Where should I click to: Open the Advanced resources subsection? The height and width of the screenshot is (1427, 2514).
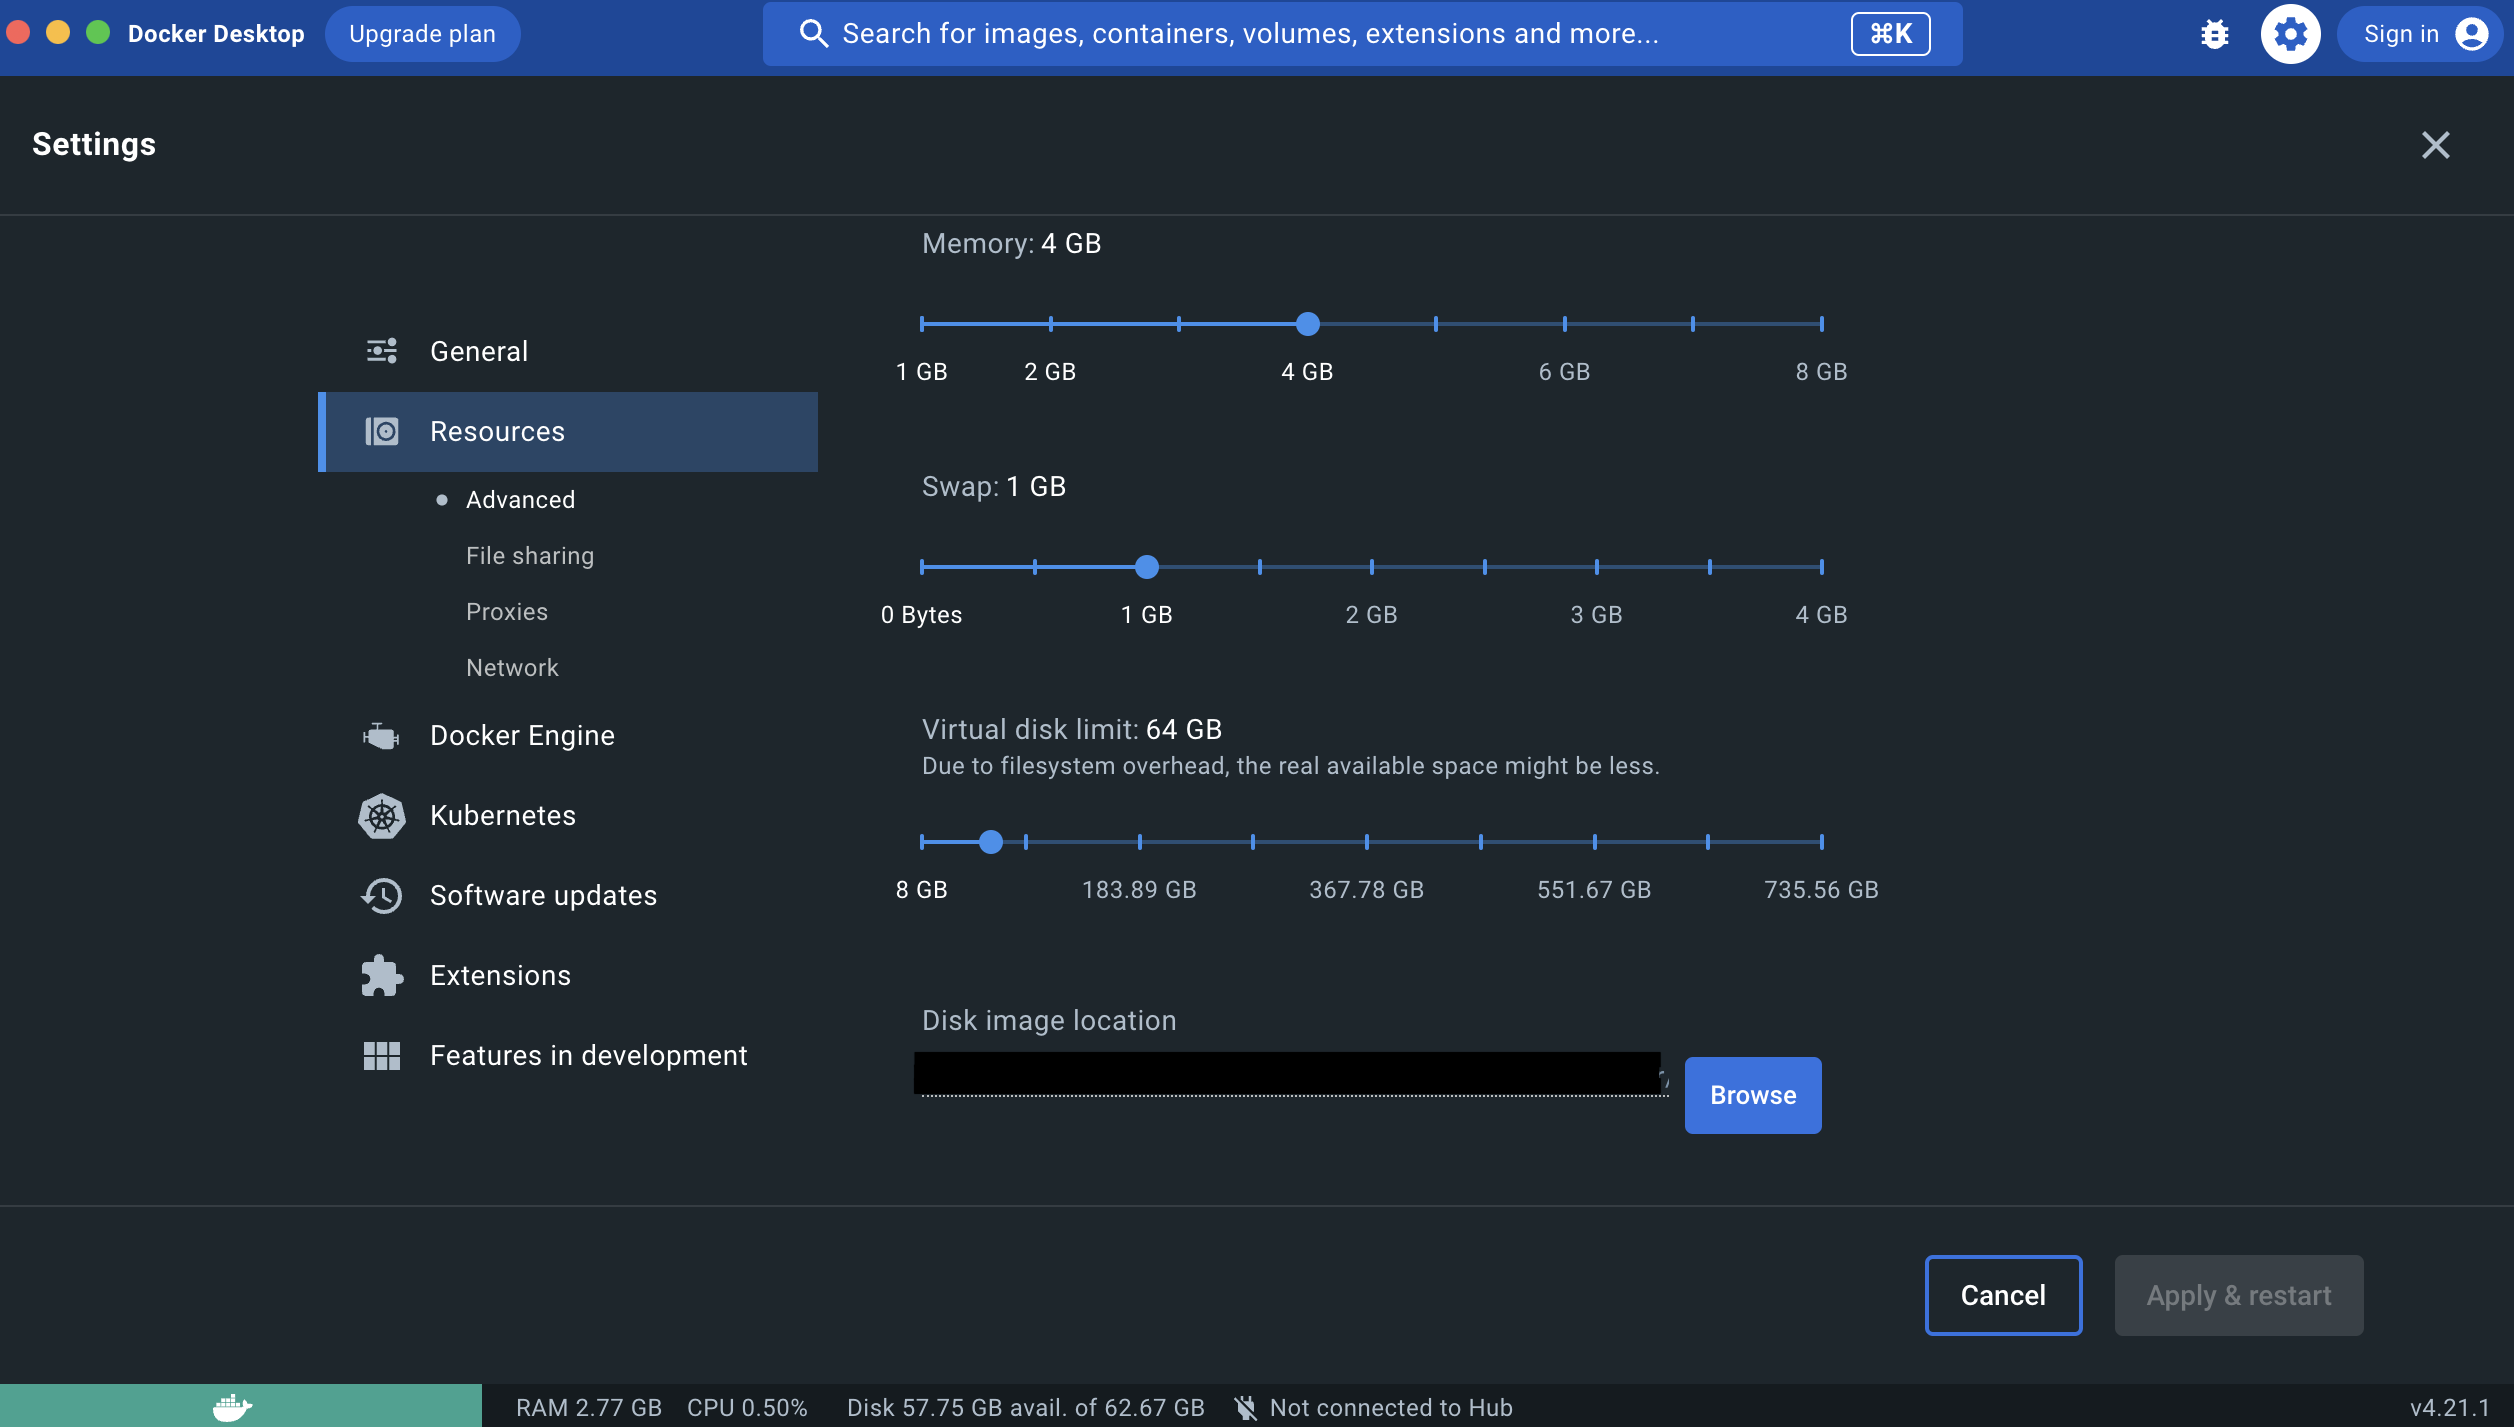pos(520,500)
